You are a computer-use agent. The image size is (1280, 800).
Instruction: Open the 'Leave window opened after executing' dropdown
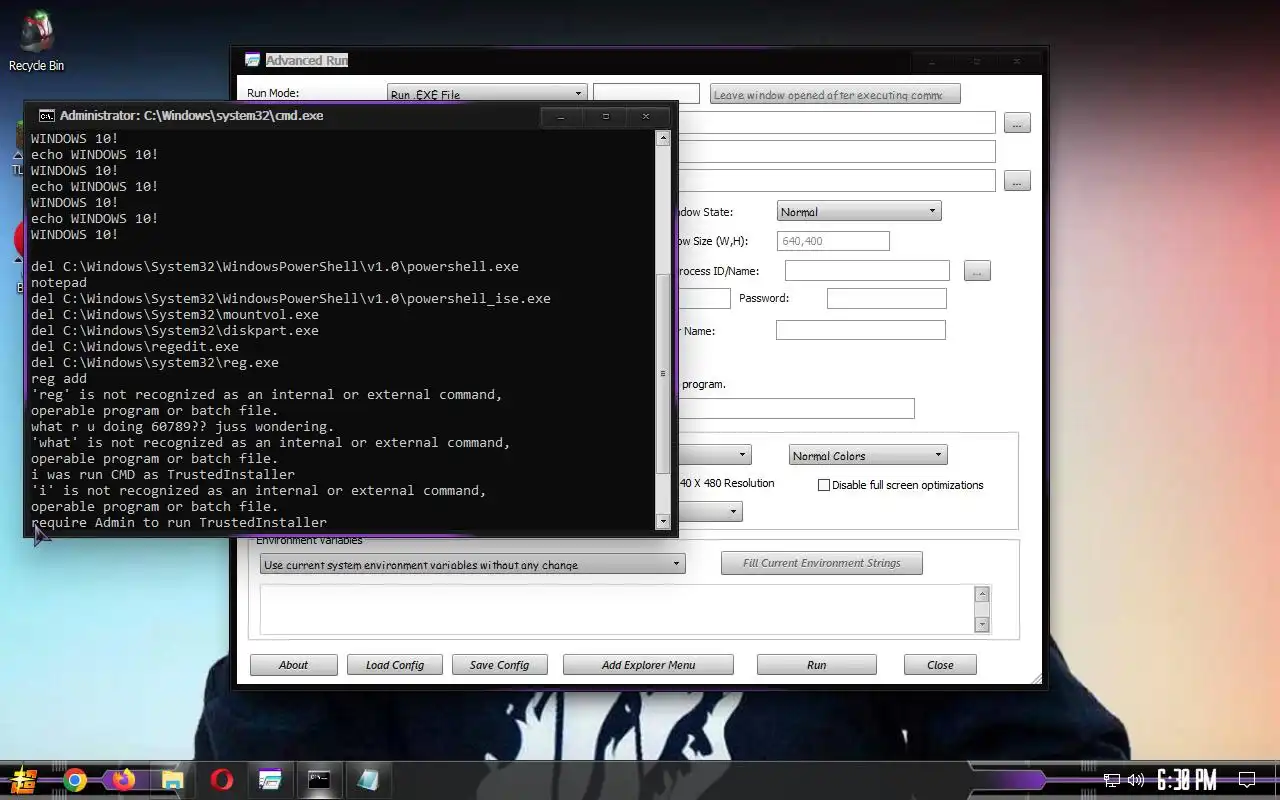(x=835, y=94)
